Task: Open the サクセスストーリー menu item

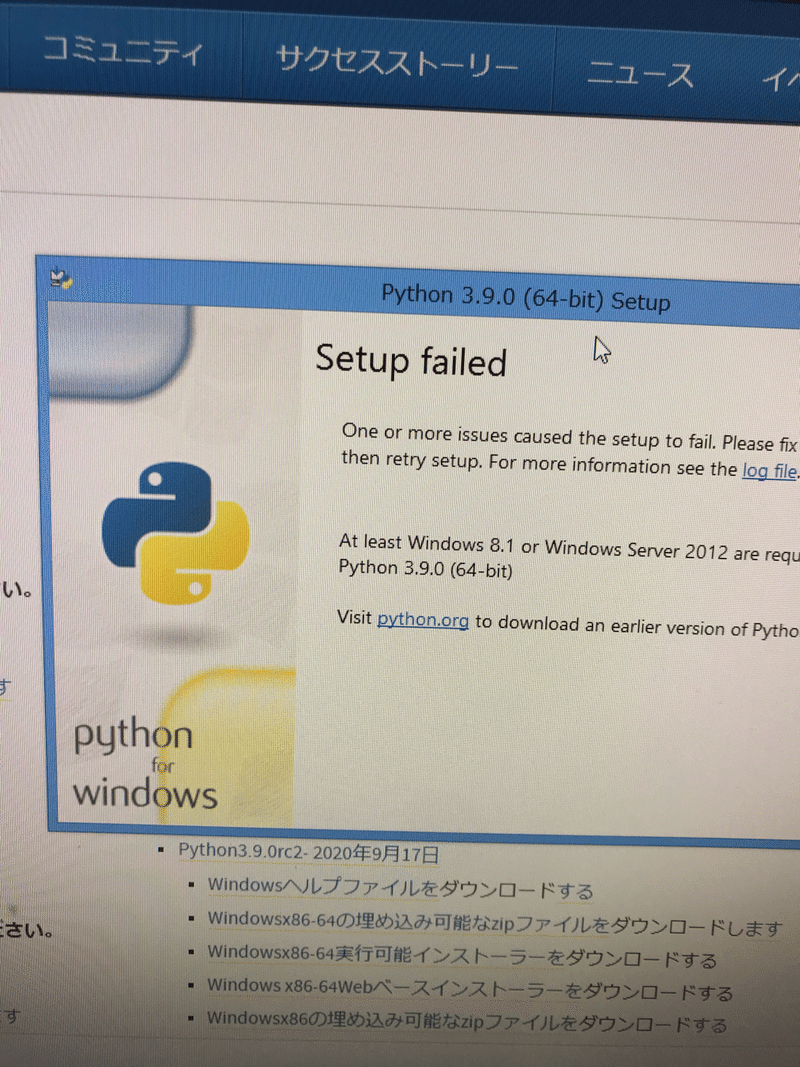Action: click(x=397, y=63)
